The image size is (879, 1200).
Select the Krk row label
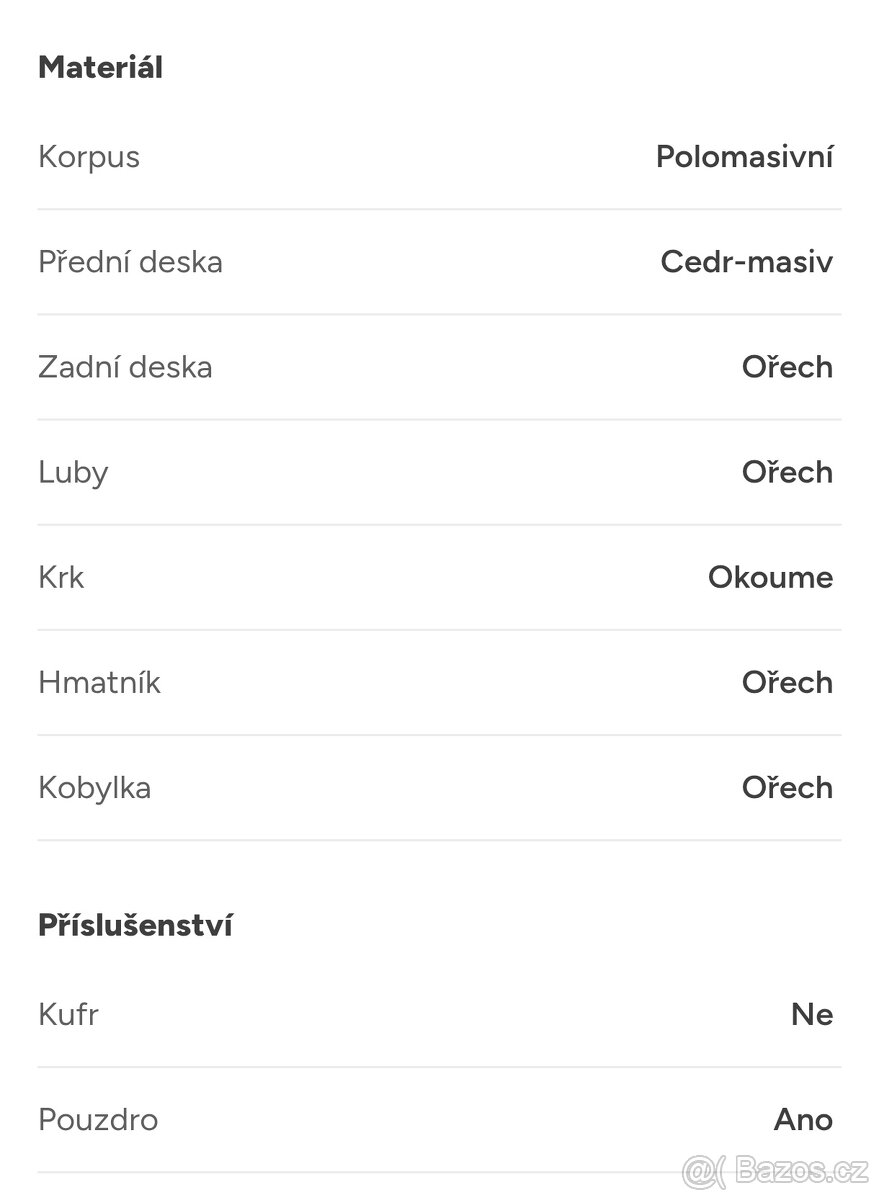61,577
